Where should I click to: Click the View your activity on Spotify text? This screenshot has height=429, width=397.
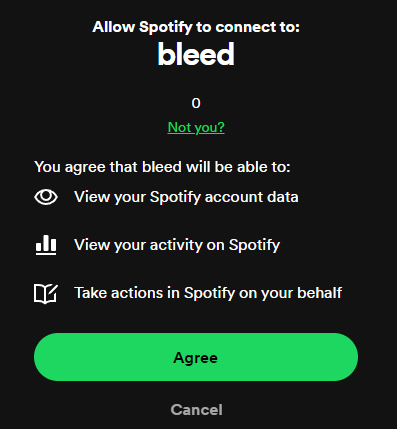pos(177,245)
